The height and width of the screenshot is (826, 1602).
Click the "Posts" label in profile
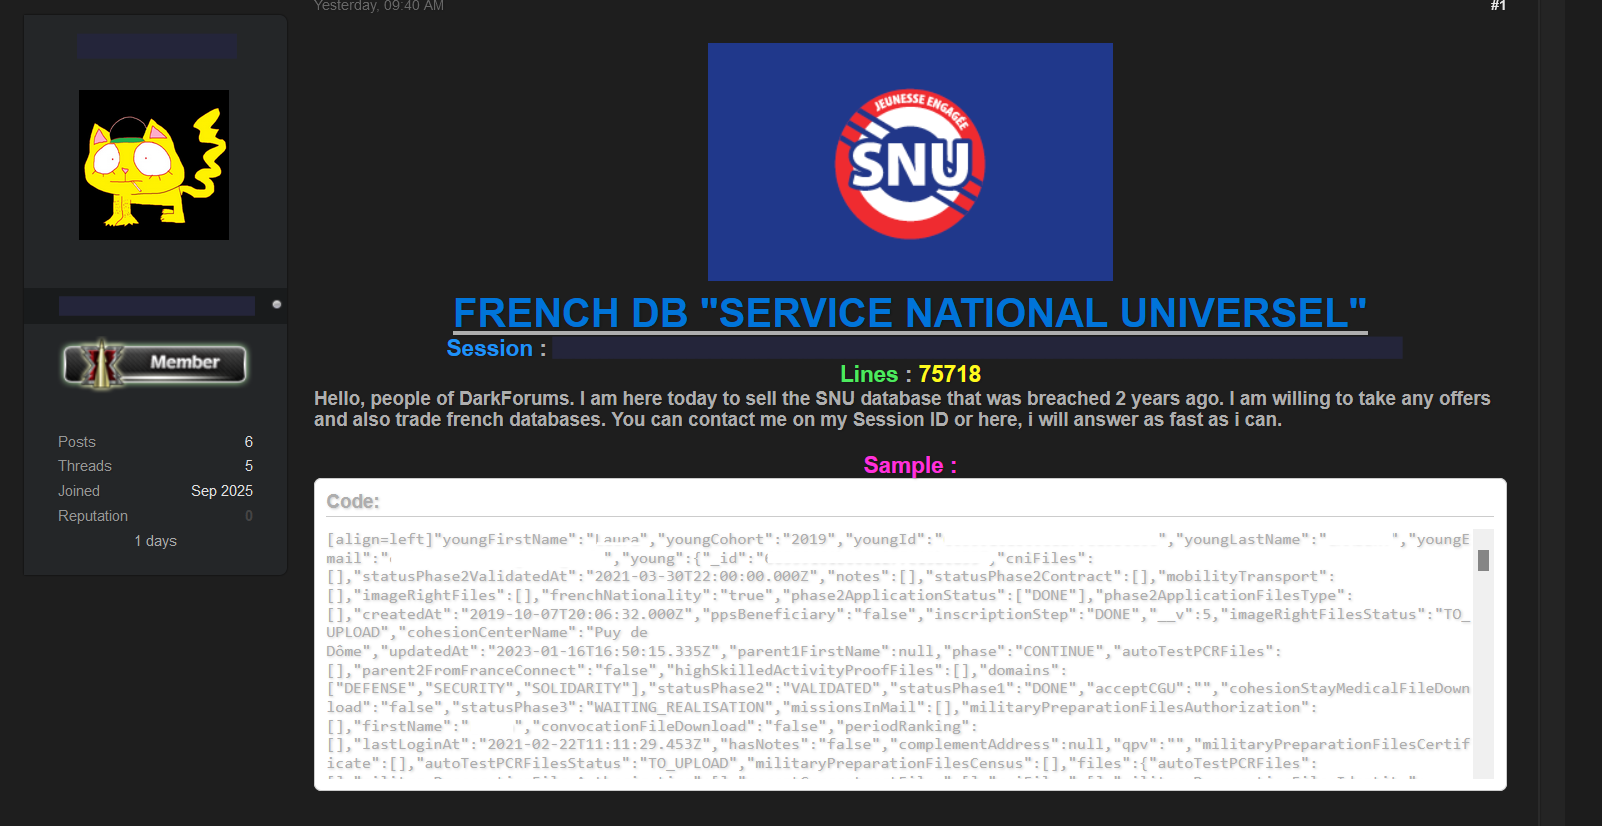click(77, 442)
